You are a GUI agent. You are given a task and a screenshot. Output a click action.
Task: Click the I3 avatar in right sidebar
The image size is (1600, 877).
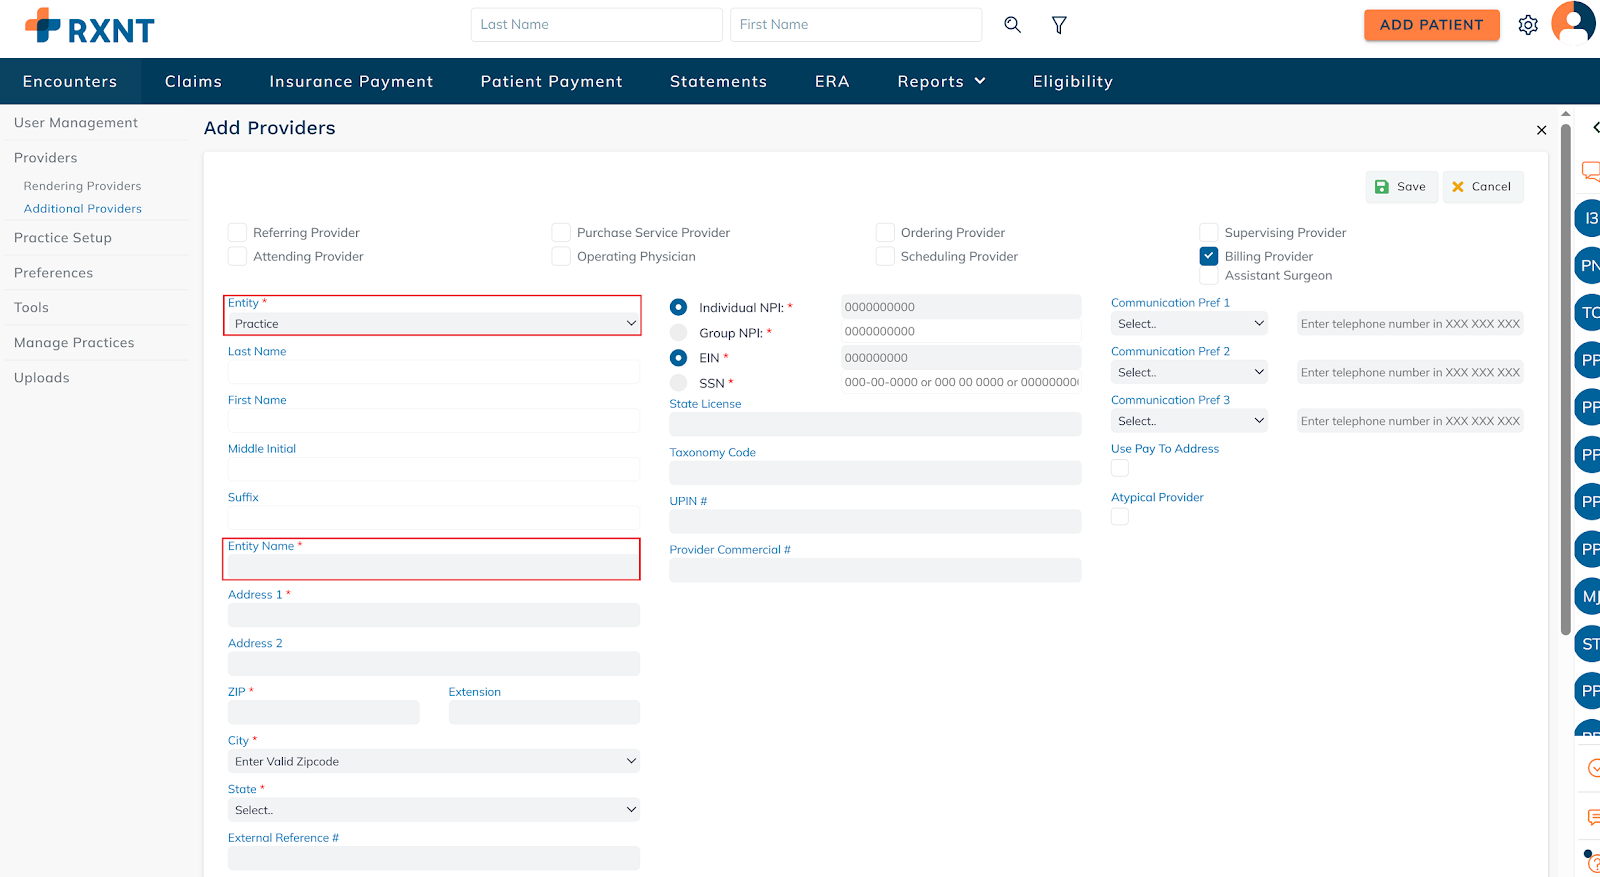1589,218
